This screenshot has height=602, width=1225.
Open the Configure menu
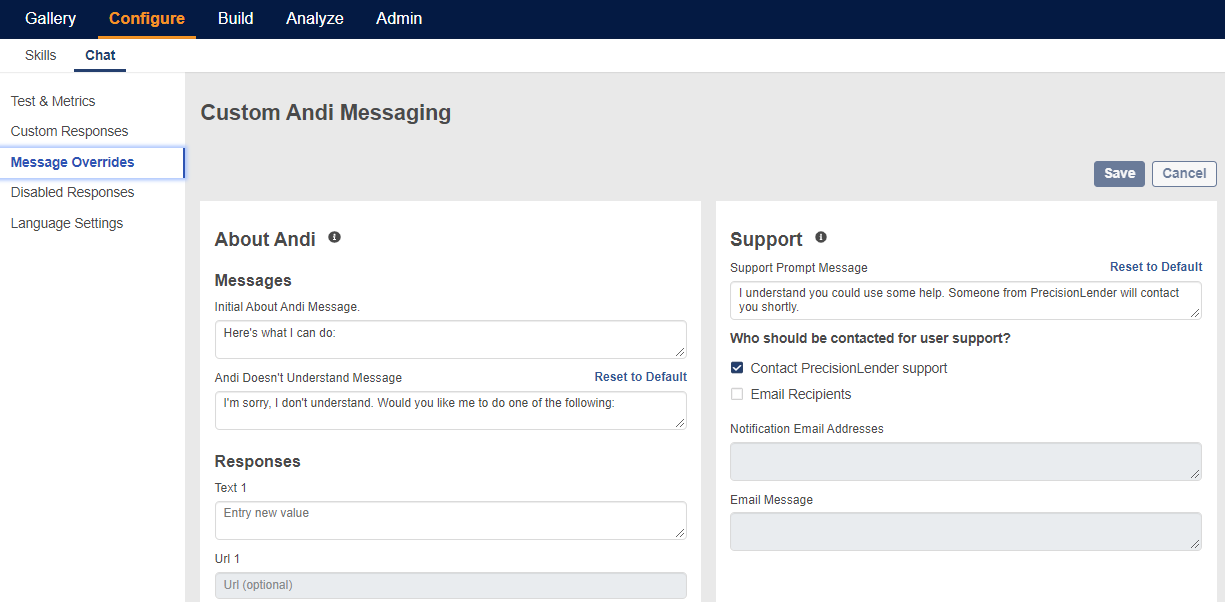point(147,19)
